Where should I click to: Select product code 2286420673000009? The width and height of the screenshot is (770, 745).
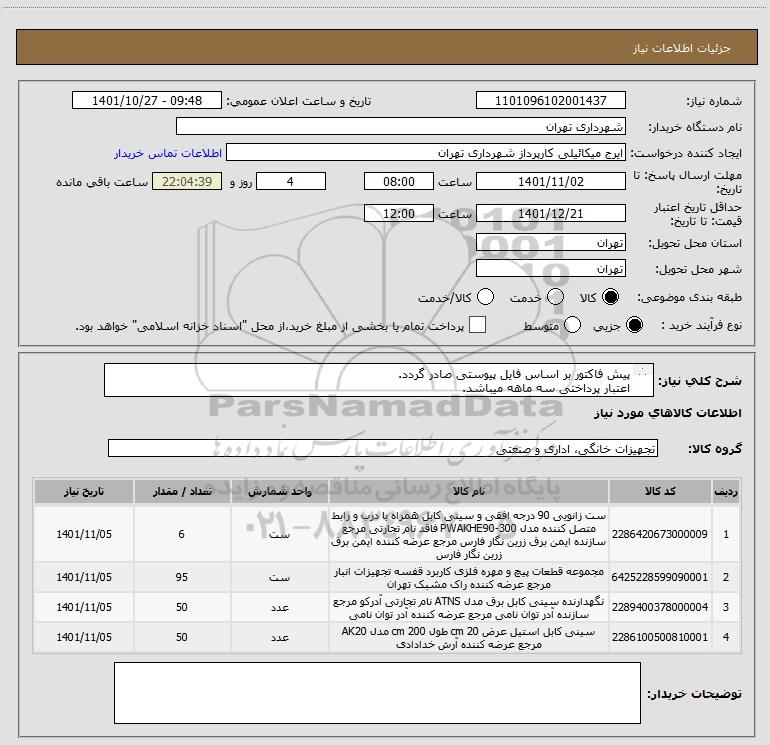660,534
